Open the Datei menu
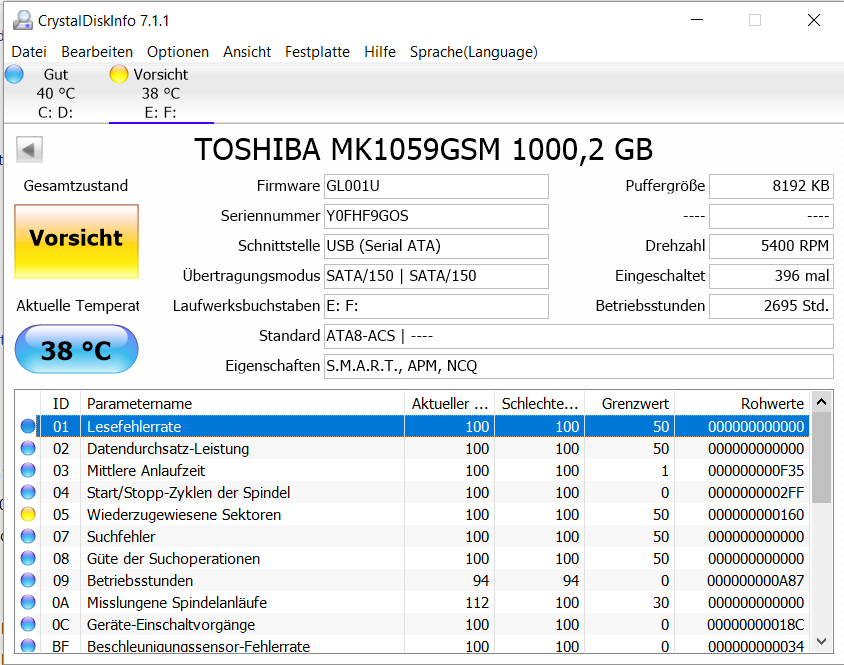This screenshot has height=665, width=844. pos(29,52)
